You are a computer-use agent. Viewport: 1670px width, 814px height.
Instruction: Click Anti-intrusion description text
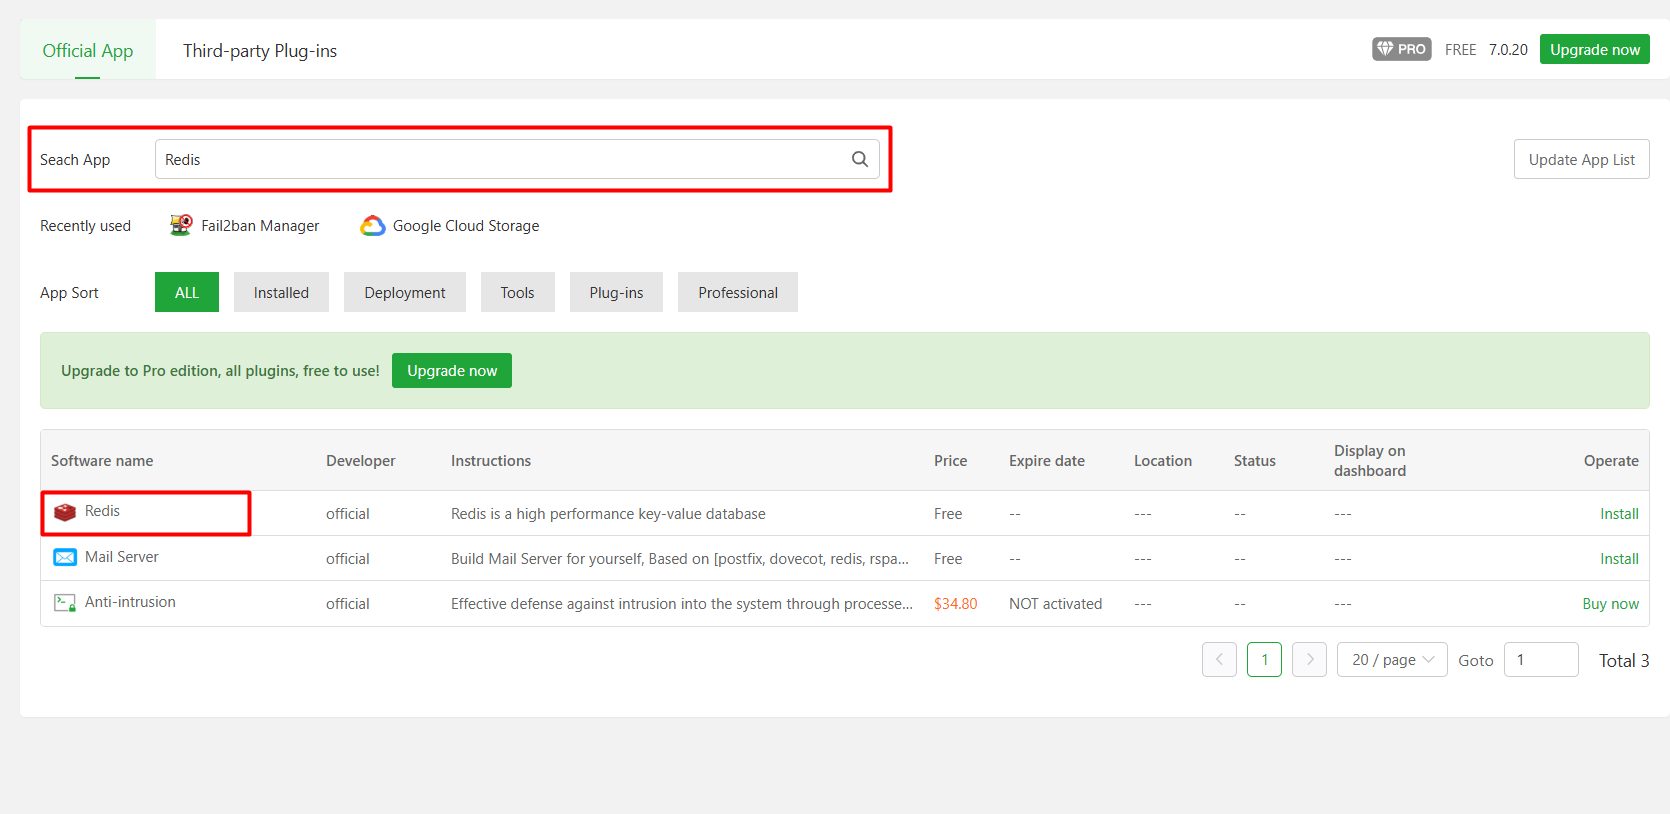tap(682, 603)
